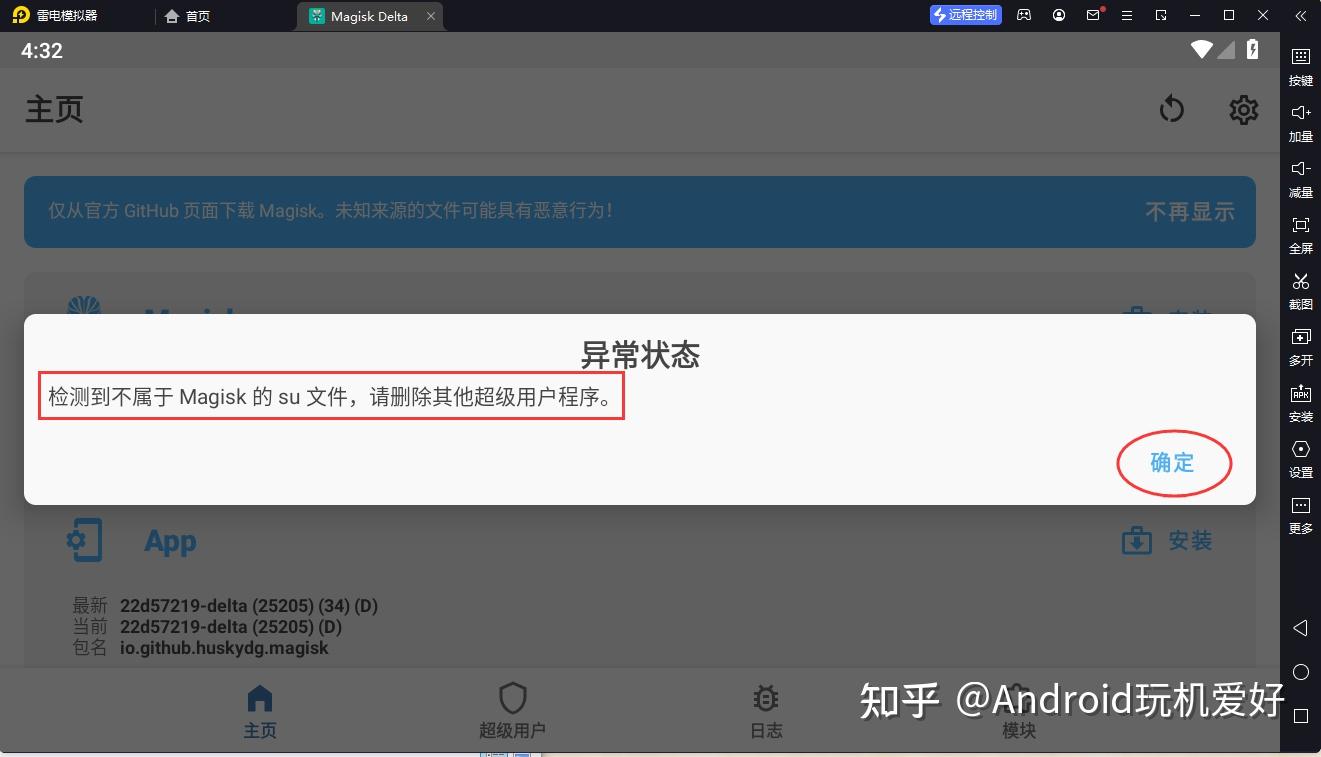The width and height of the screenshot is (1321, 757).
Task: Switch to the 首页 emulator tab
Action: (x=187, y=16)
